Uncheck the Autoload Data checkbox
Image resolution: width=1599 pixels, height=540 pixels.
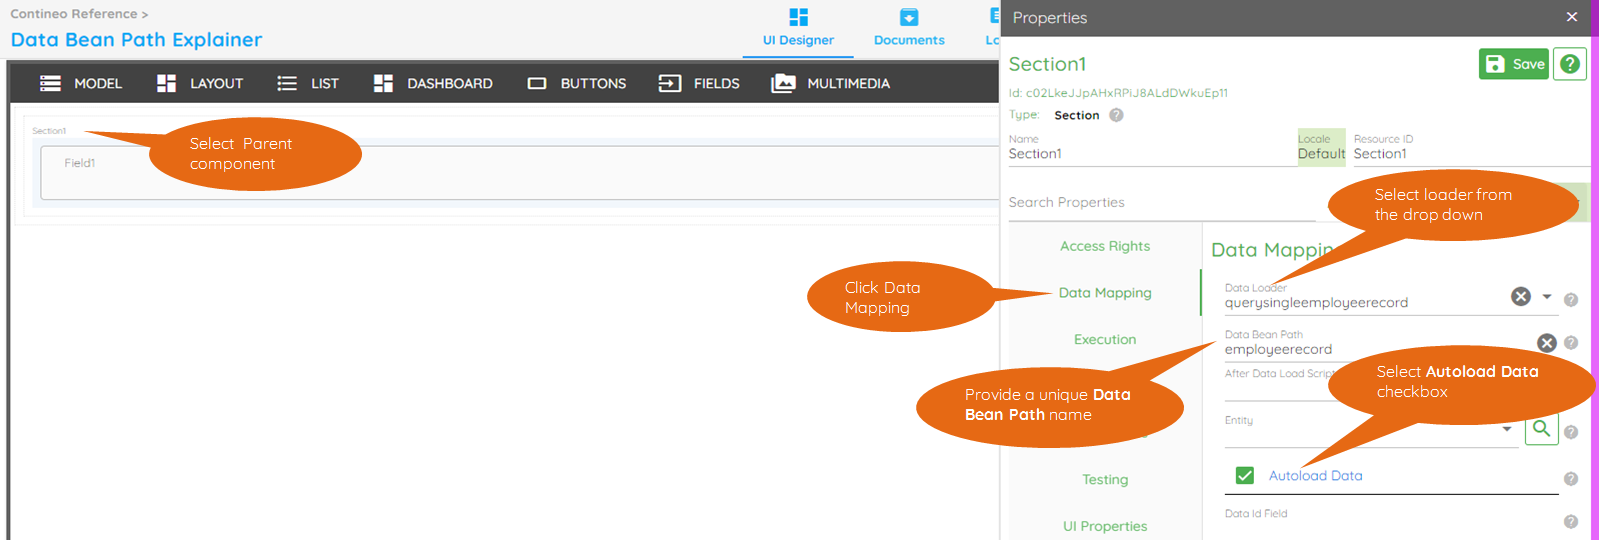1245,476
